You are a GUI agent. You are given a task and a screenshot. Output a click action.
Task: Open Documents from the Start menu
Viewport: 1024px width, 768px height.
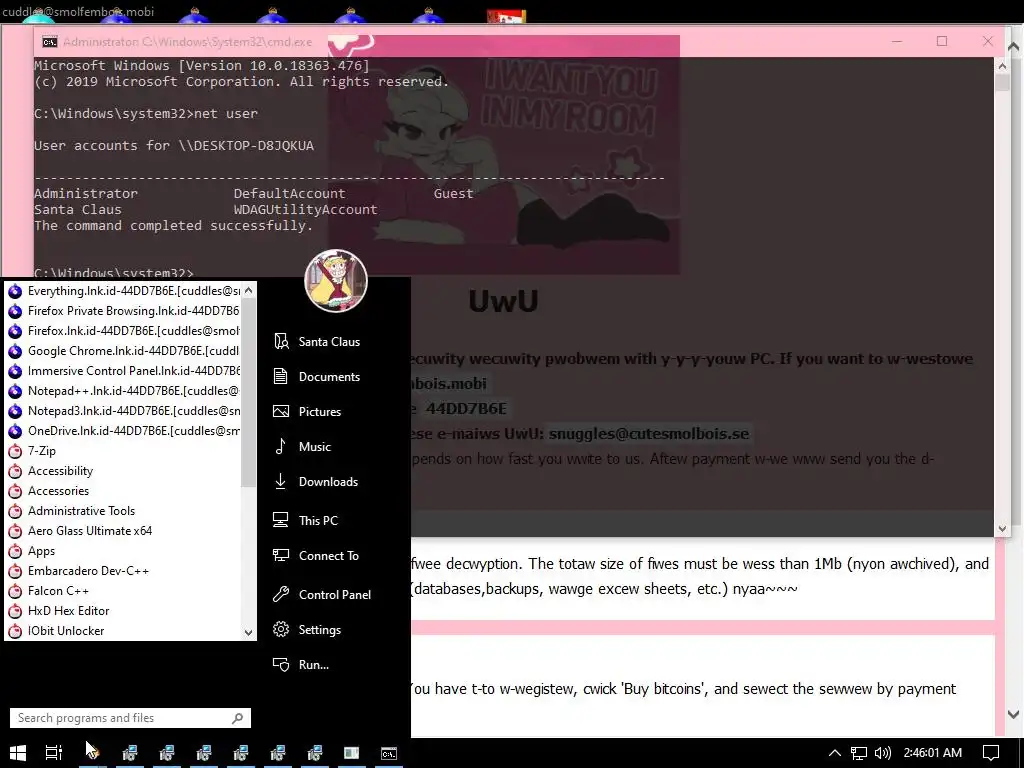click(317, 377)
